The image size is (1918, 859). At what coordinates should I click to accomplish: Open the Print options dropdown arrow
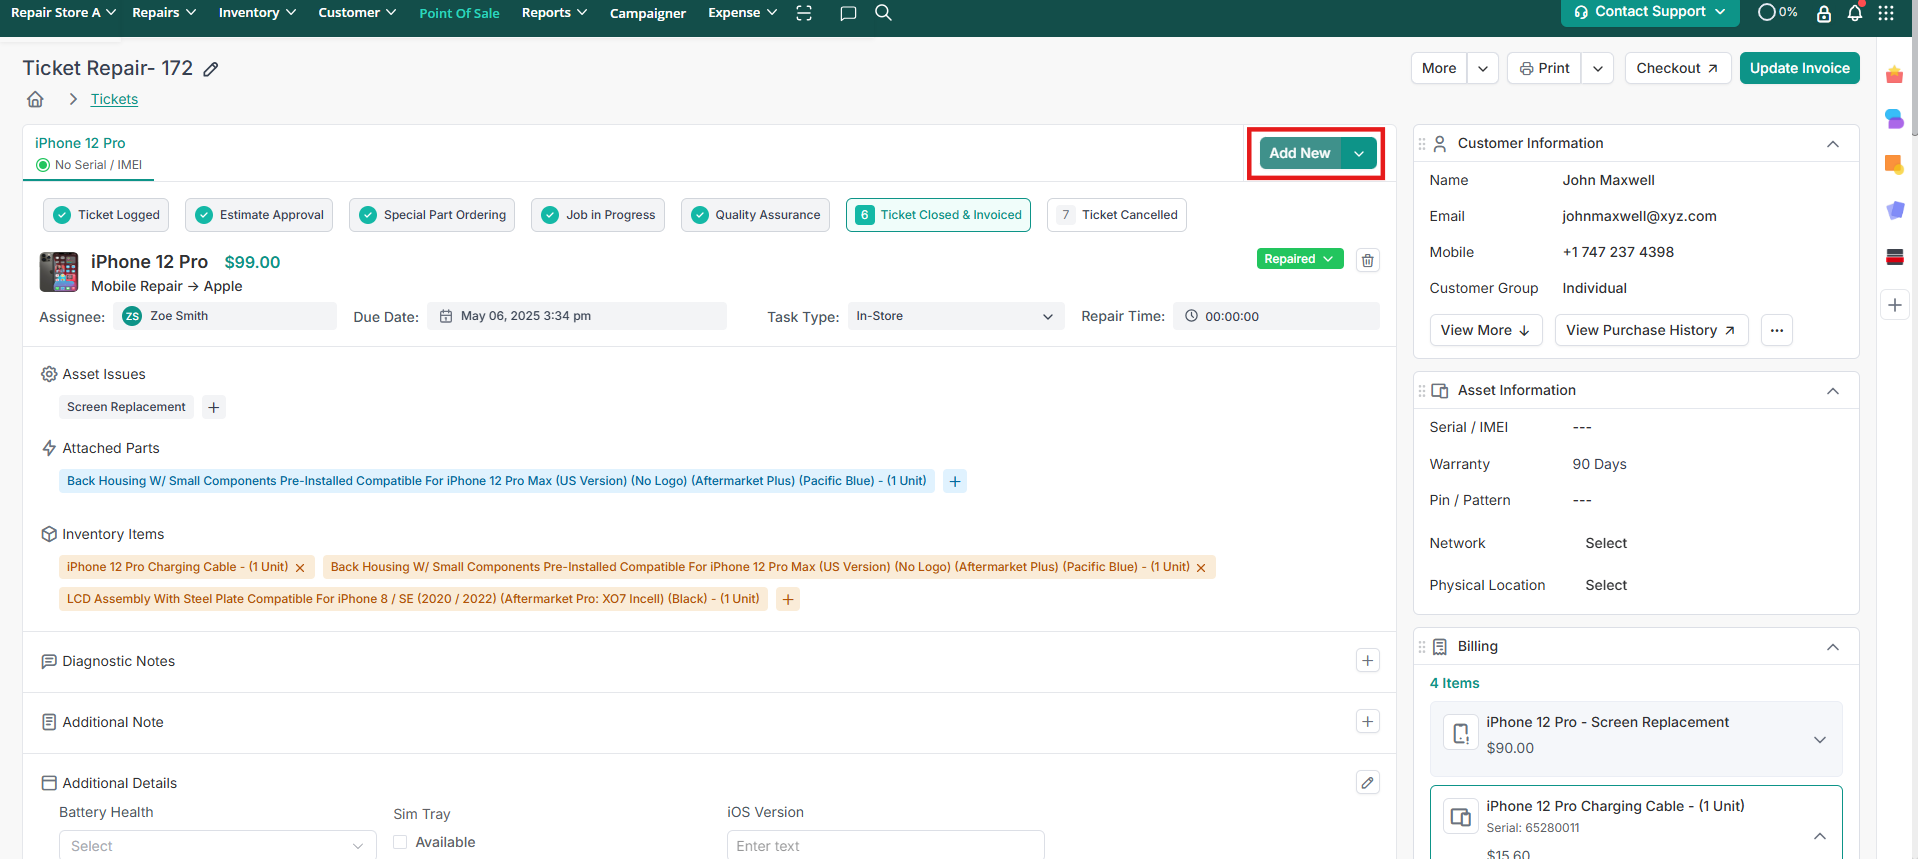(x=1598, y=68)
